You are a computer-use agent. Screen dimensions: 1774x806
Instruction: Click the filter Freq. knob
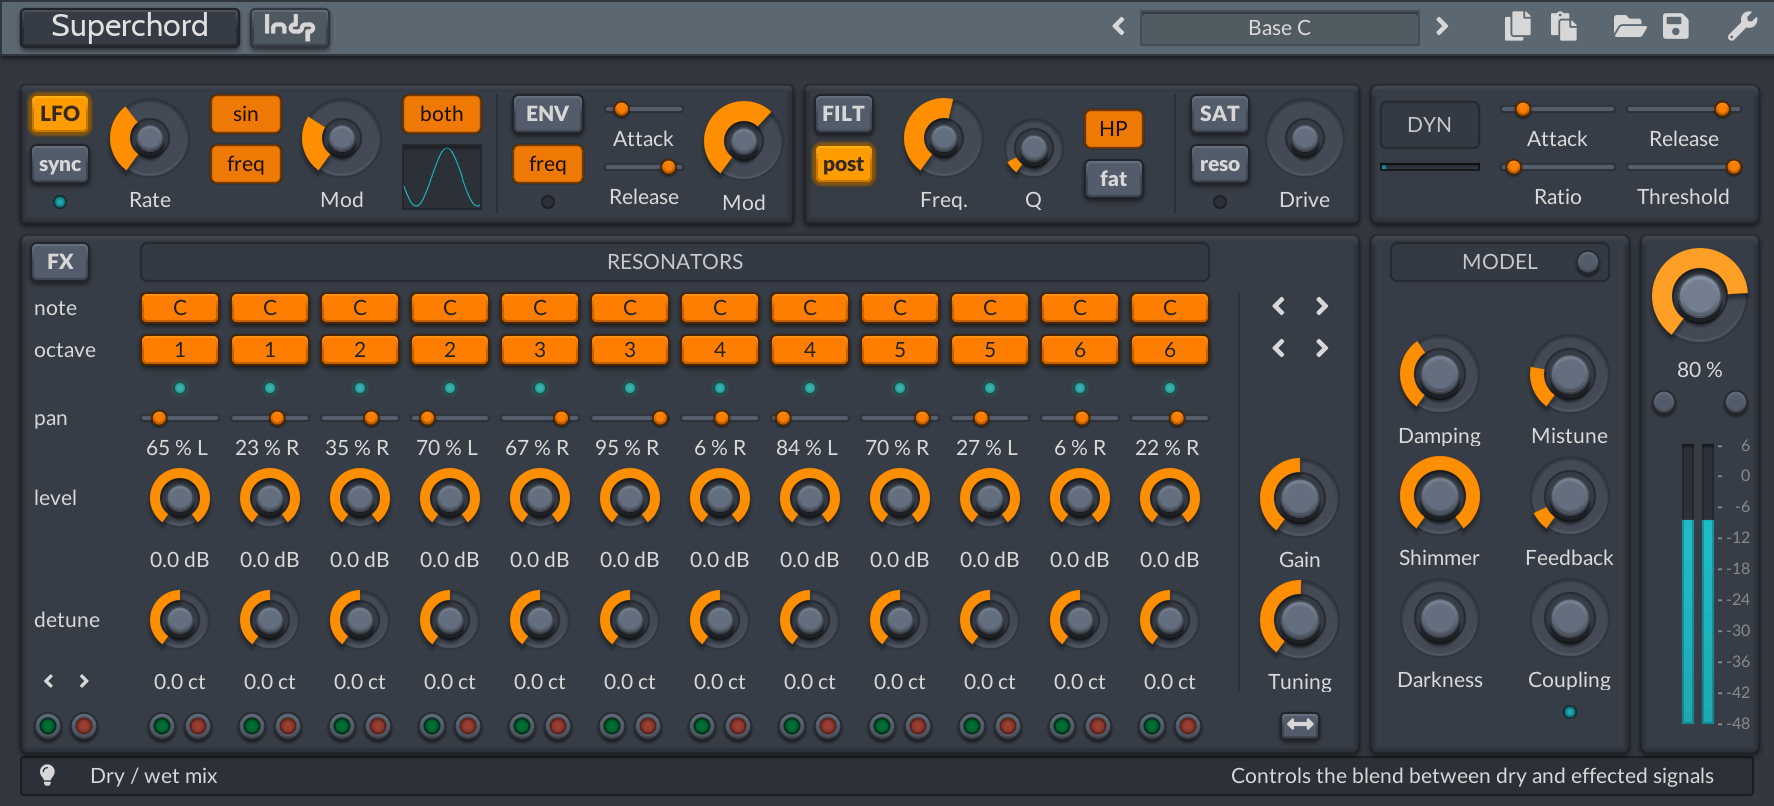943,139
